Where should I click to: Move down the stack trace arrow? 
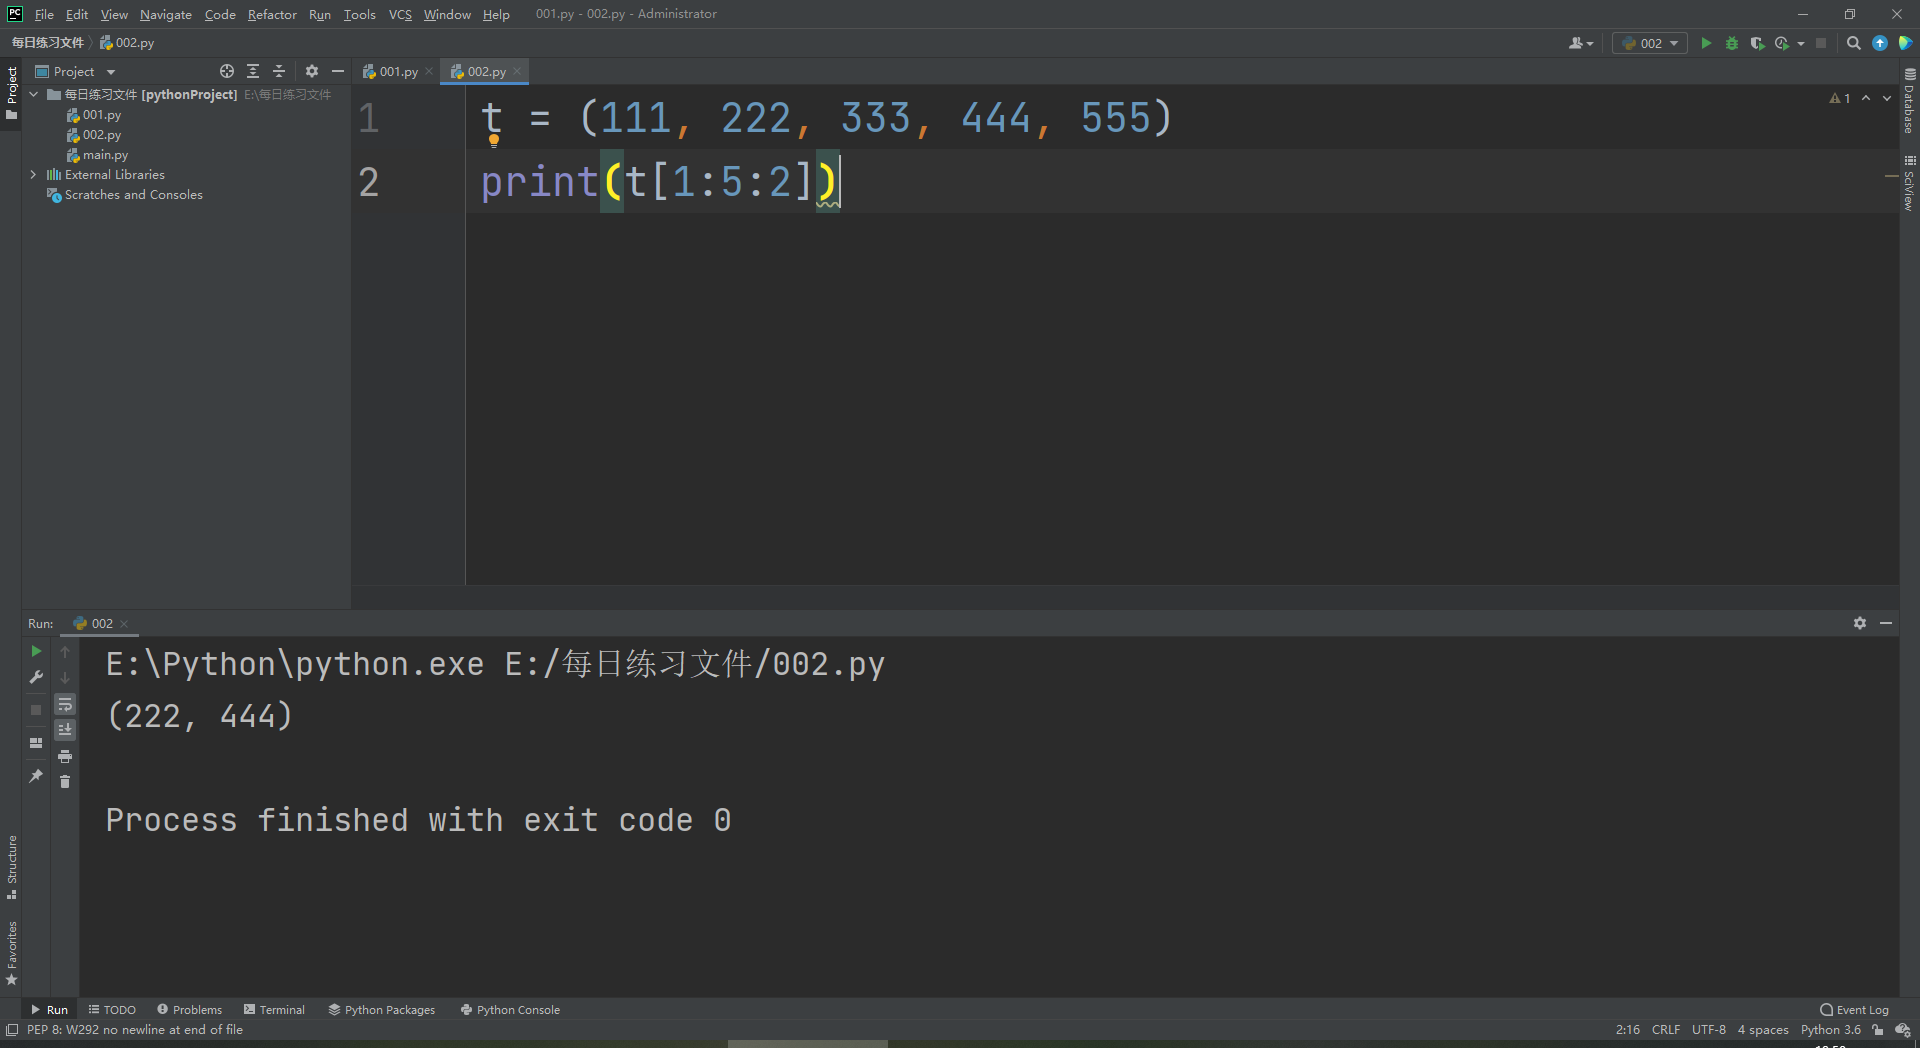pyautogui.click(x=65, y=677)
